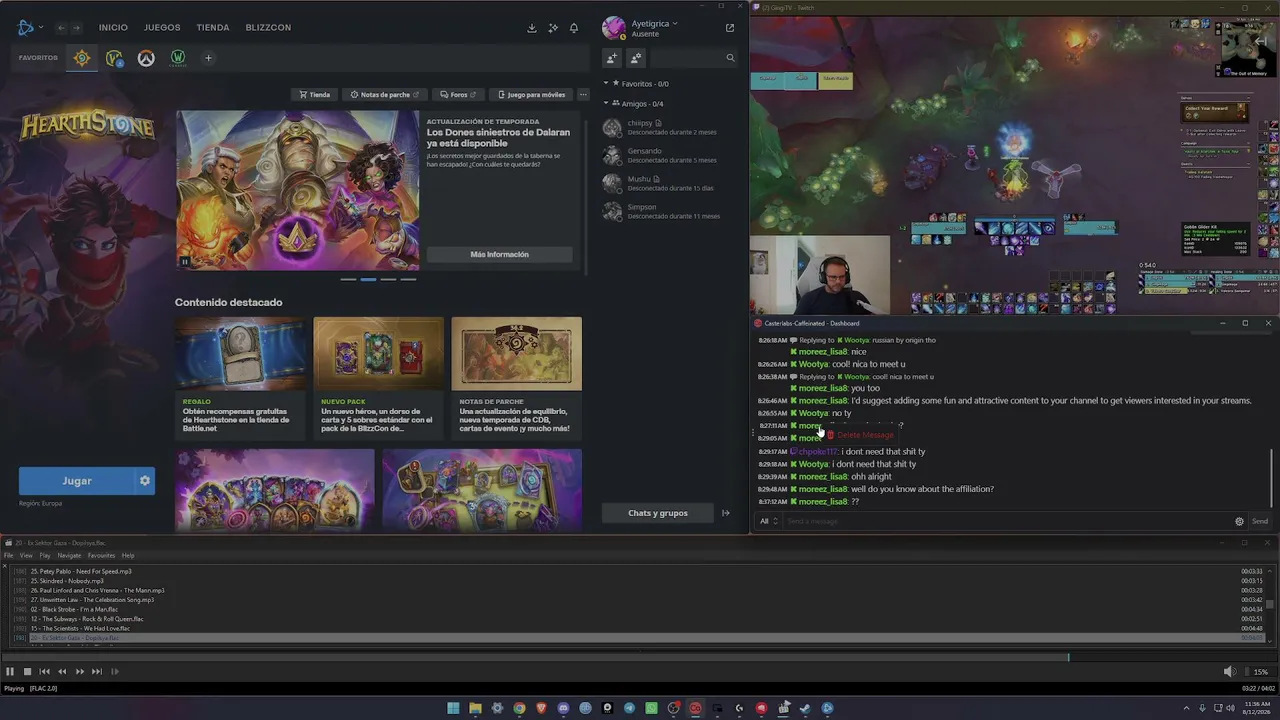Open the All chat destination selector
1280x720 pixels.
coord(768,521)
